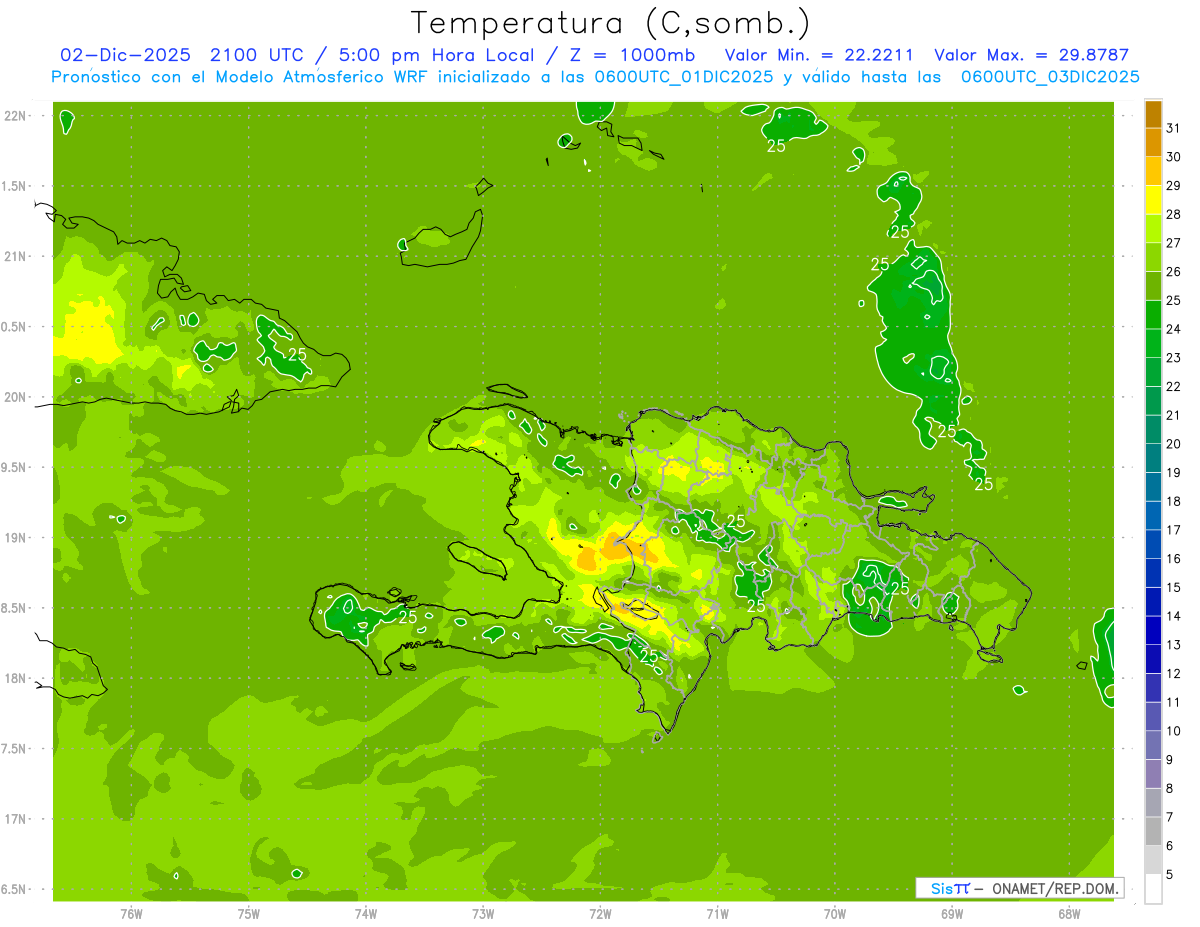Click the "21N" latitude axis label
Viewport: 1200px width, 927px height.
(15, 256)
